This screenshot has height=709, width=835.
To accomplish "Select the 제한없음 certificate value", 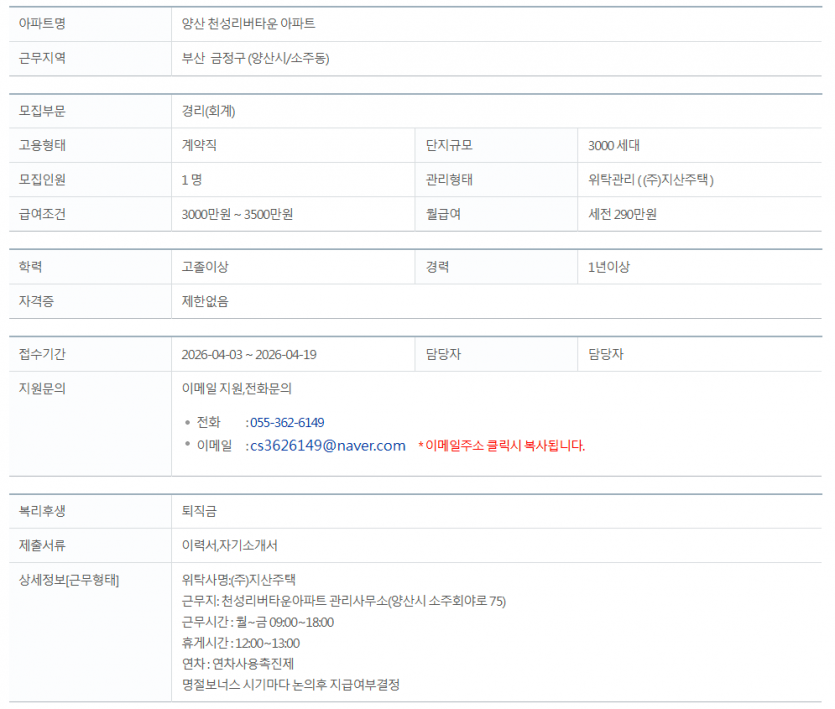I will [x=205, y=301].
